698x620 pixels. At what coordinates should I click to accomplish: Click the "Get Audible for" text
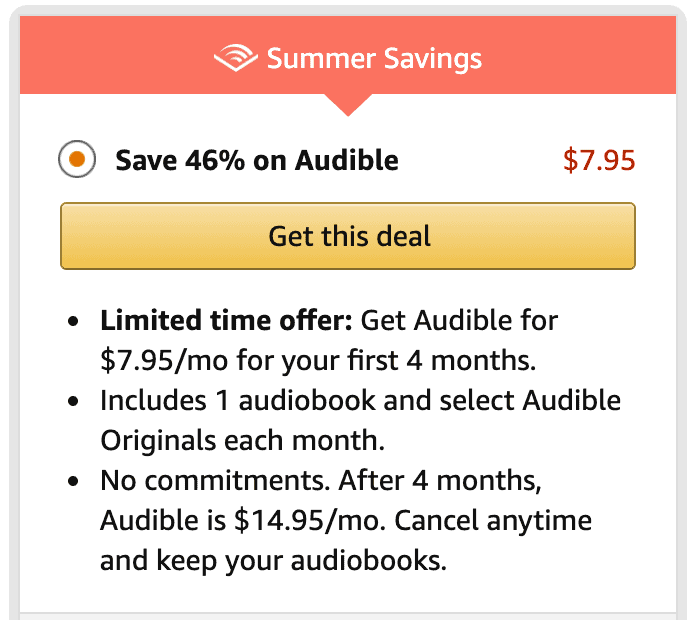tap(459, 321)
